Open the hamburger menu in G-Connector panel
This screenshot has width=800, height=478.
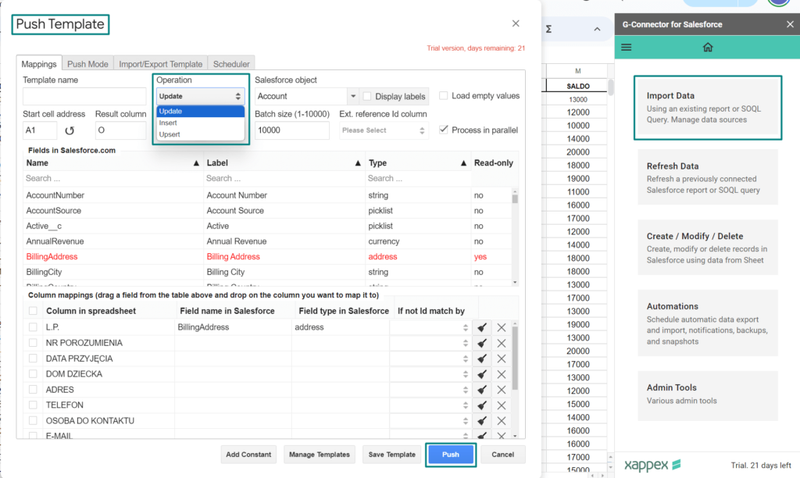click(626, 47)
